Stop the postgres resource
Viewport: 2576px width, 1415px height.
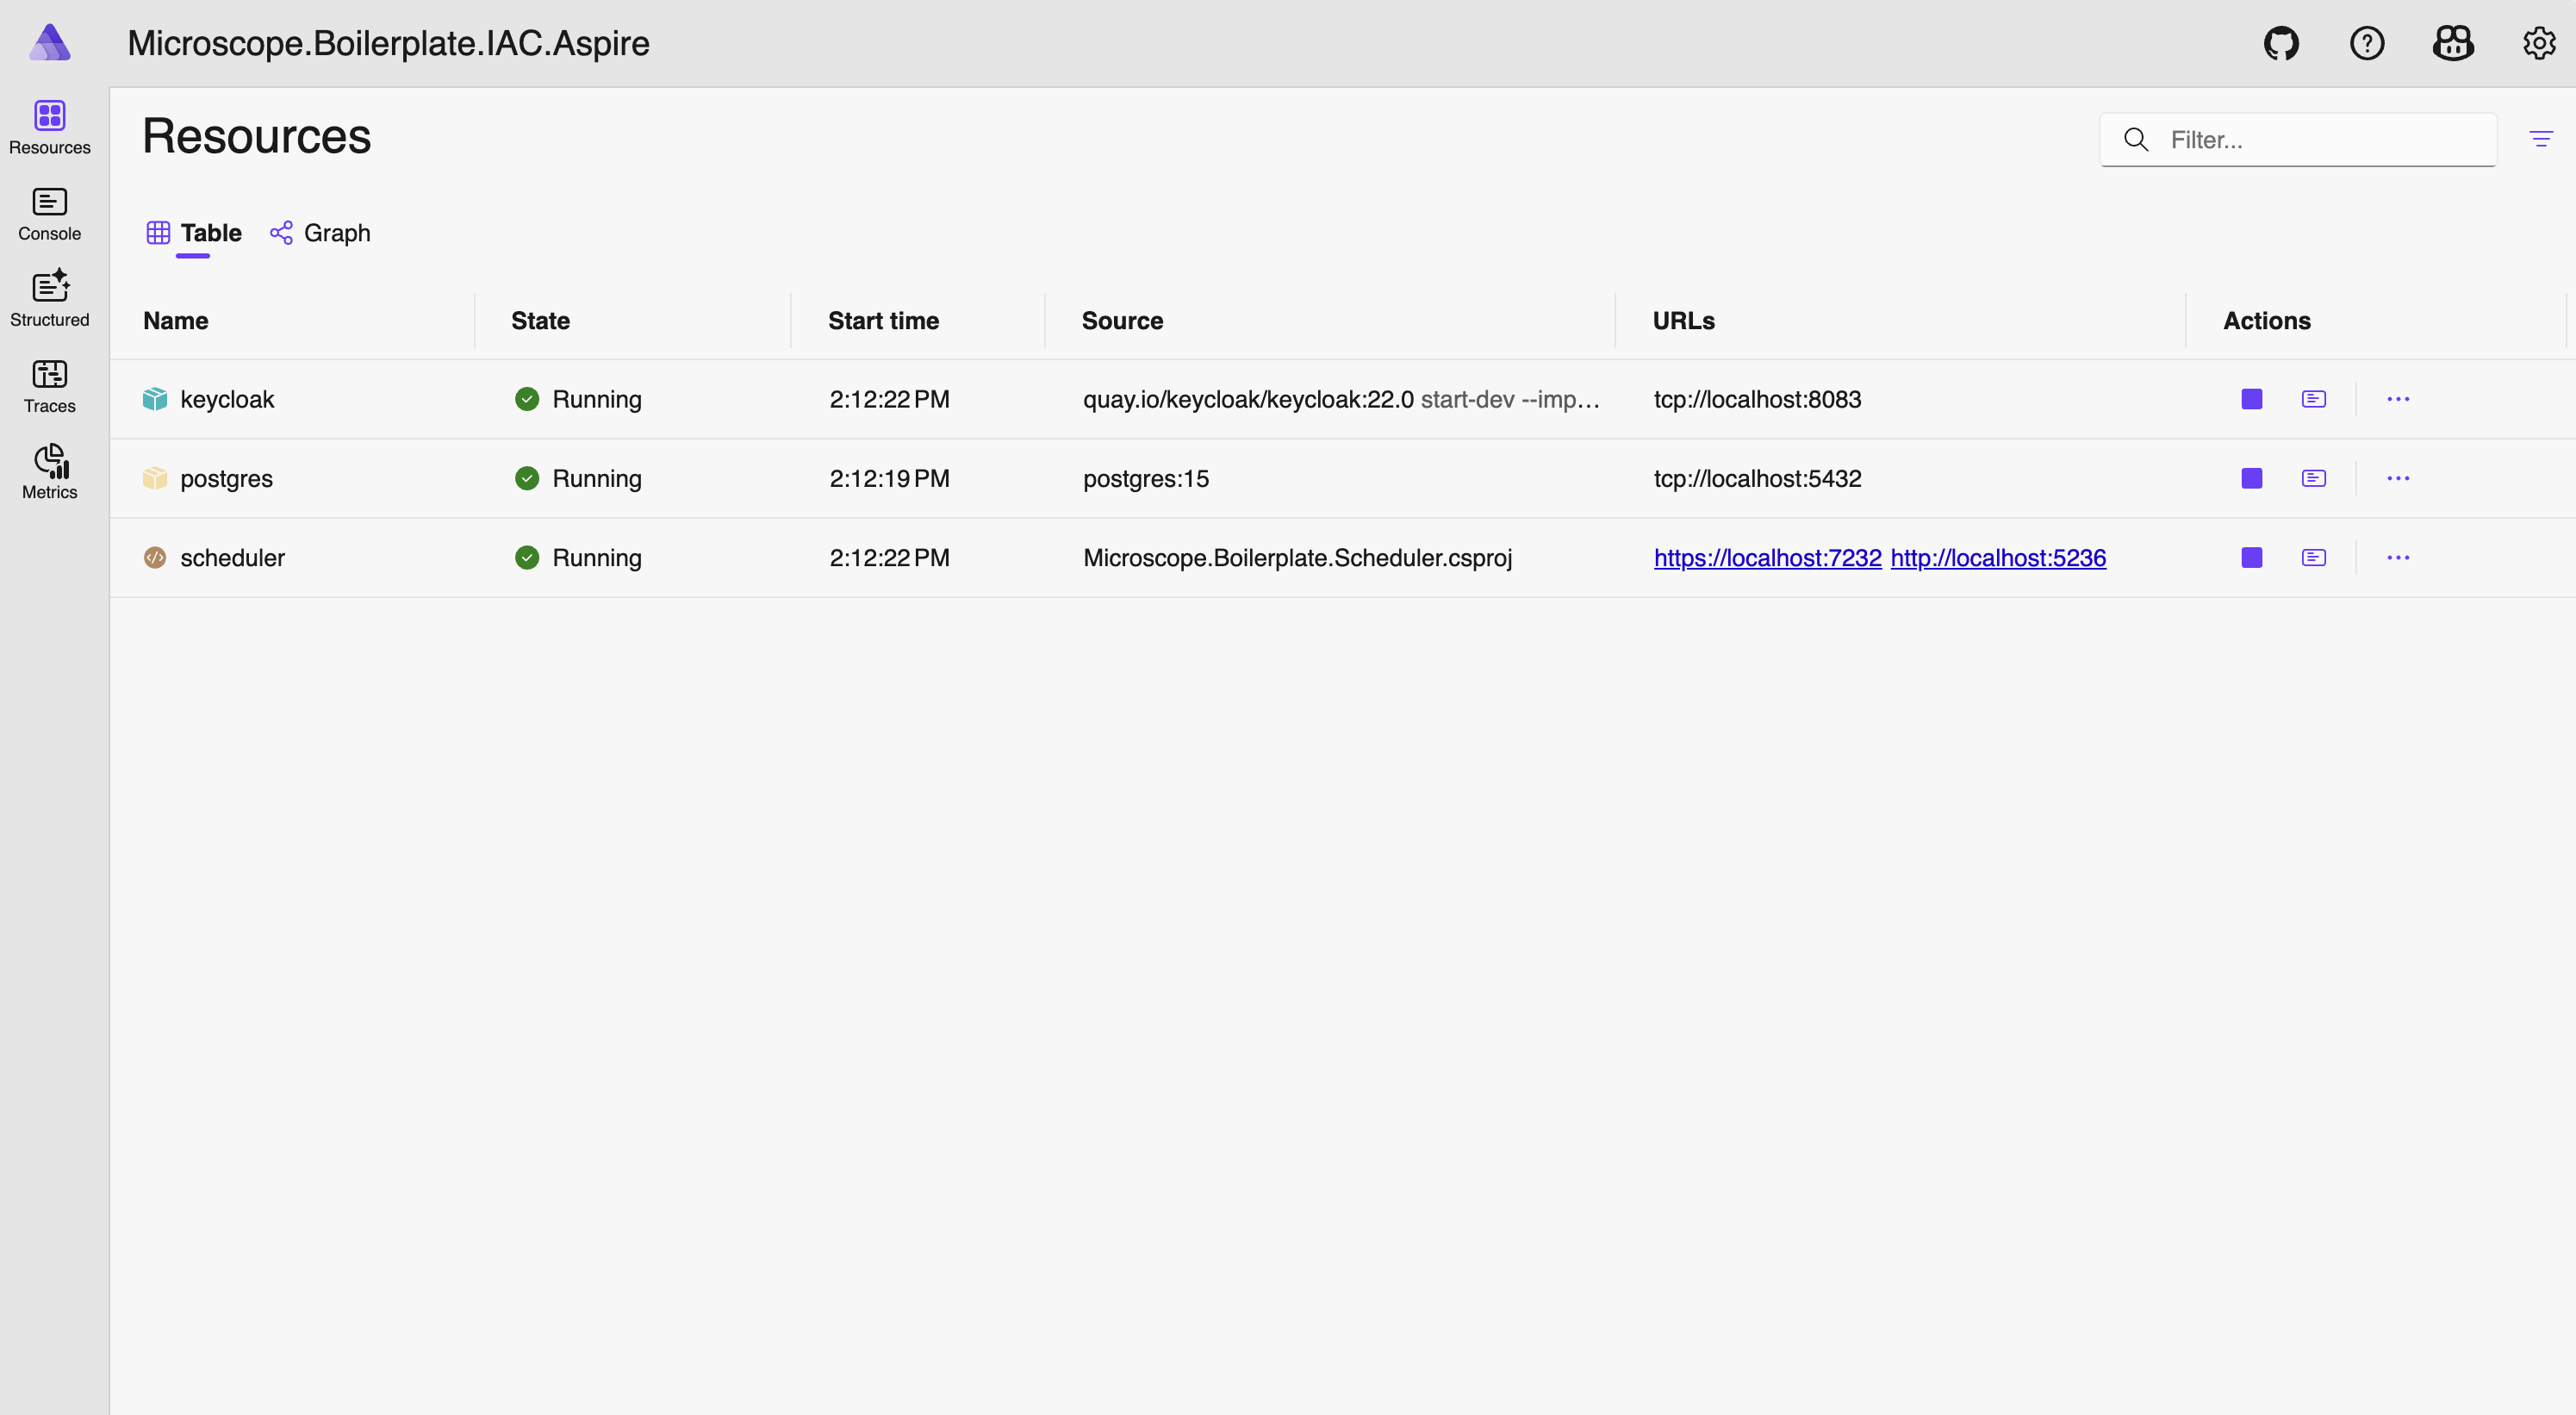click(x=2252, y=478)
